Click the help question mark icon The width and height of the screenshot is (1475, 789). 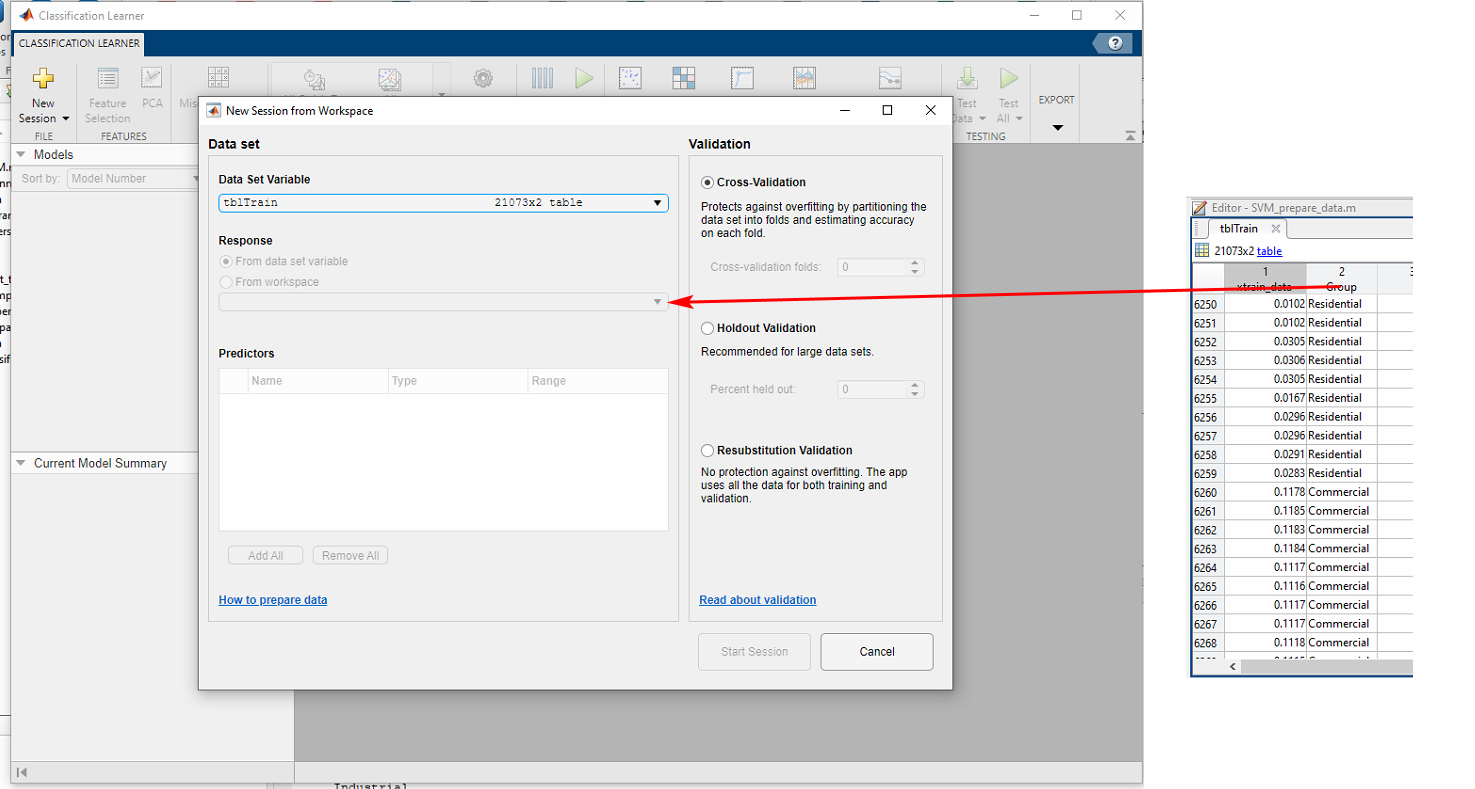pyautogui.click(x=1115, y=43)
